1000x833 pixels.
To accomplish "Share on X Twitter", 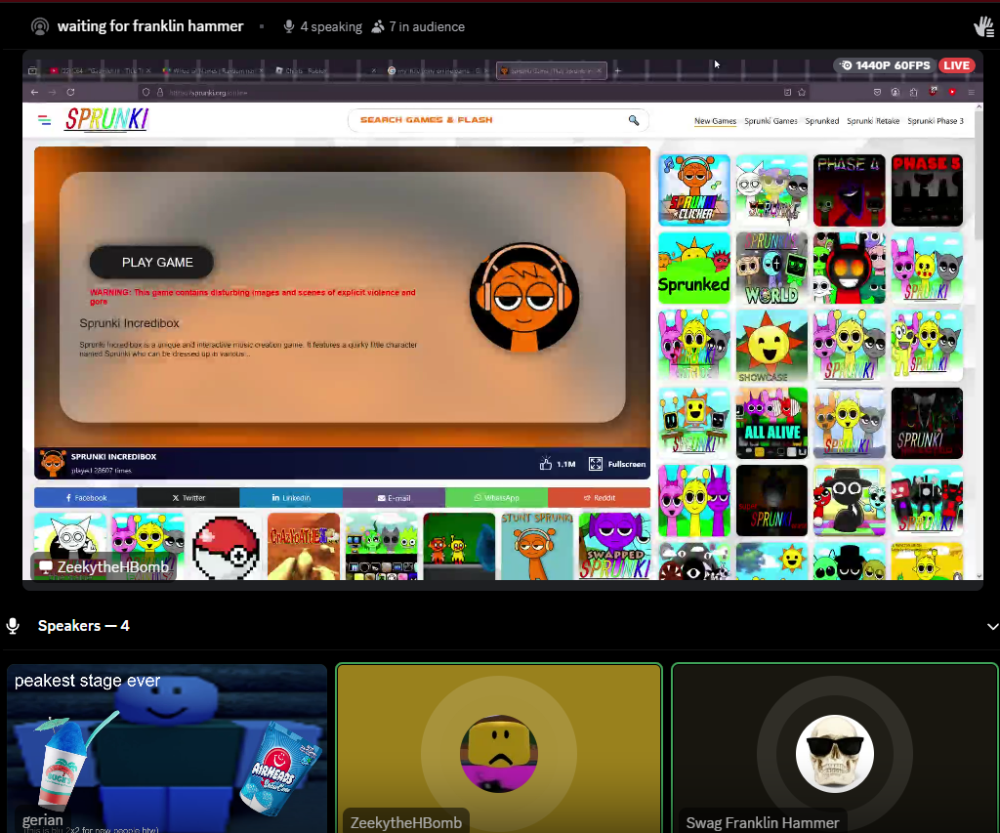I will coord(188,498).
